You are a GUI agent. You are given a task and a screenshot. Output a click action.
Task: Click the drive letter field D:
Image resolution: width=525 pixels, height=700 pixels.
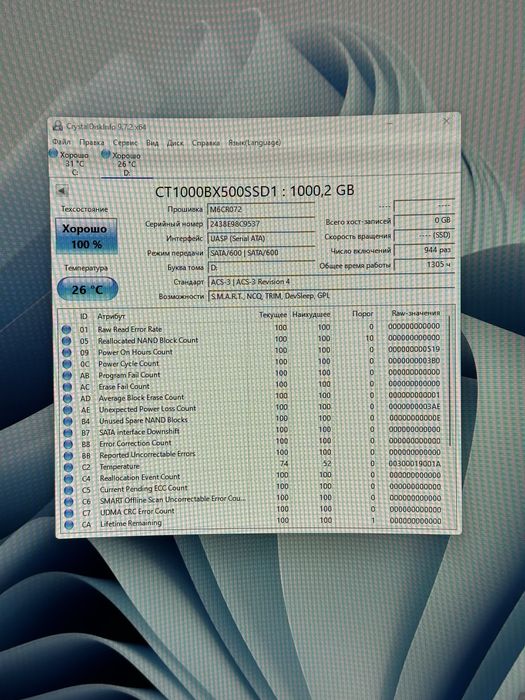tap(262, 267)
